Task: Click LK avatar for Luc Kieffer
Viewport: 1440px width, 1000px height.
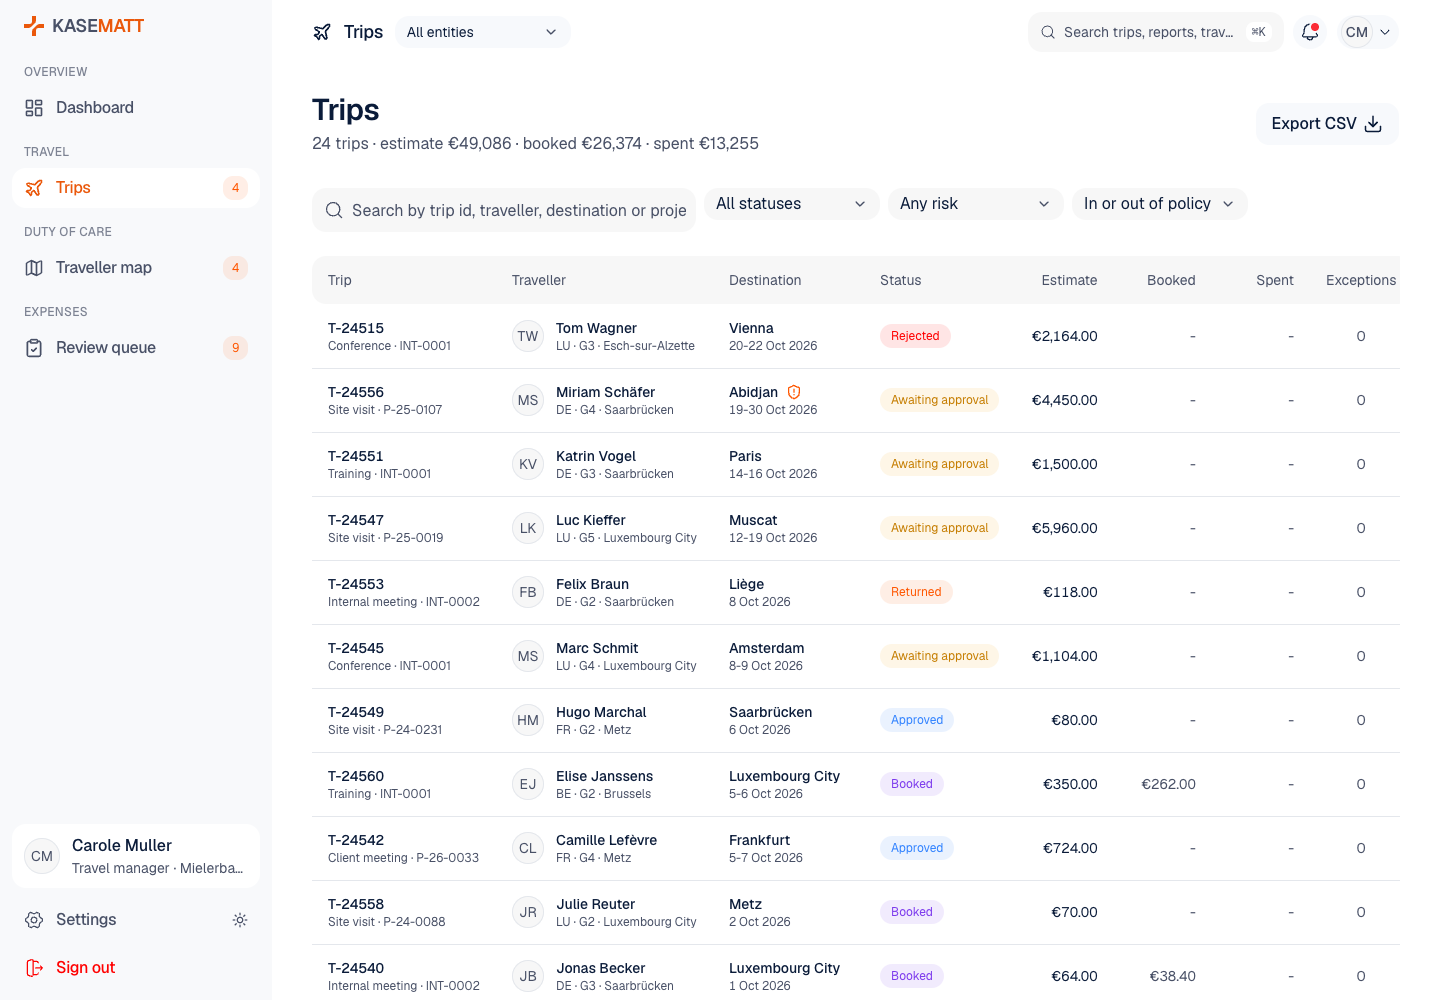Action: coord(528,528)
